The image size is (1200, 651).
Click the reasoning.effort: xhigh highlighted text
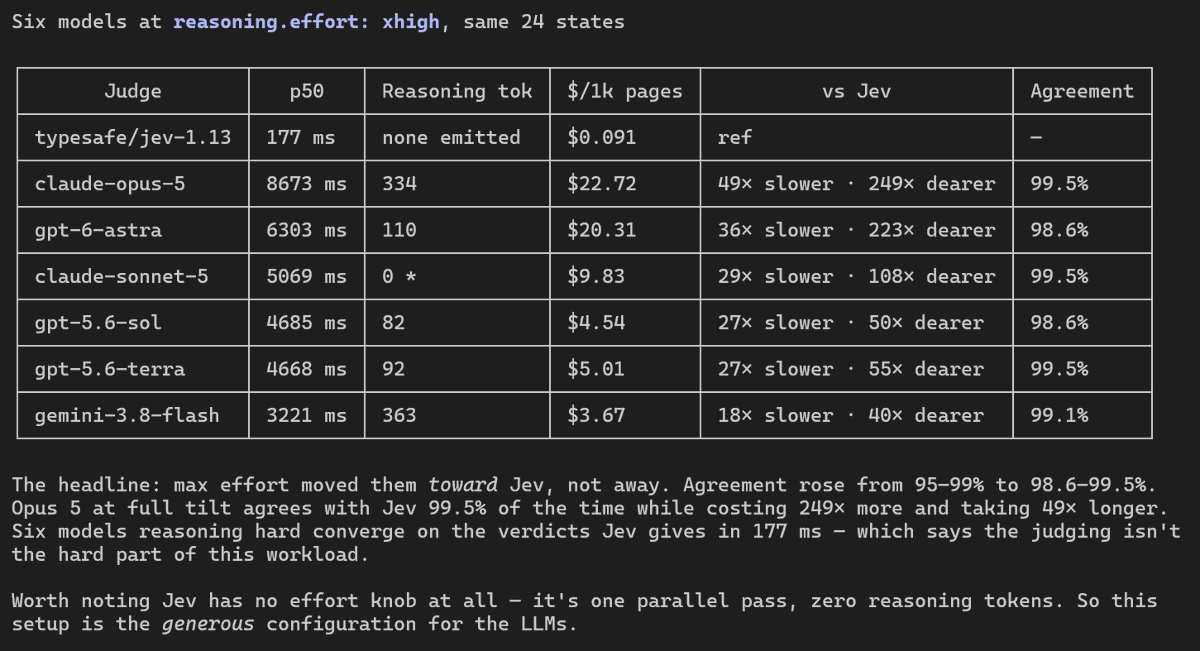[x=306, y=22]
